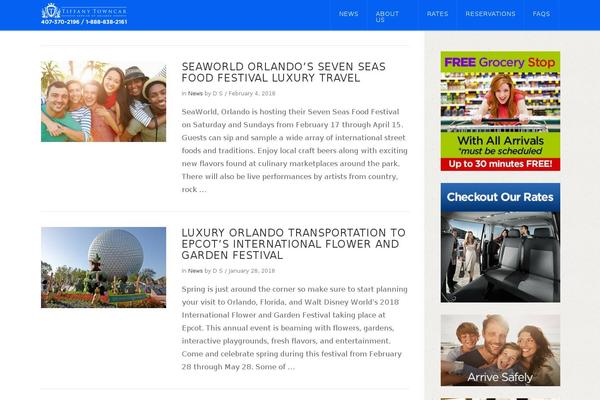The width and height of the screenshot is (600, 400).
Task: Open the Reservations menu item
Action: click(490, 14)
